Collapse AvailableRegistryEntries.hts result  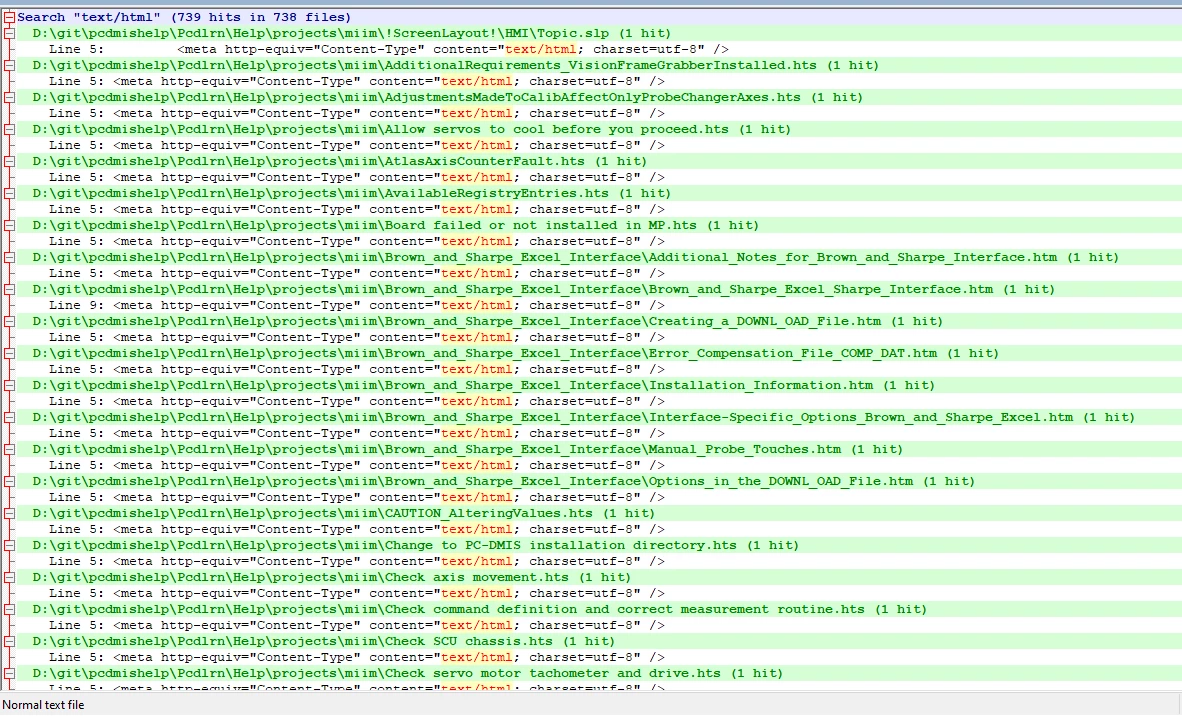pyautogui.click(x=9, y=193)
